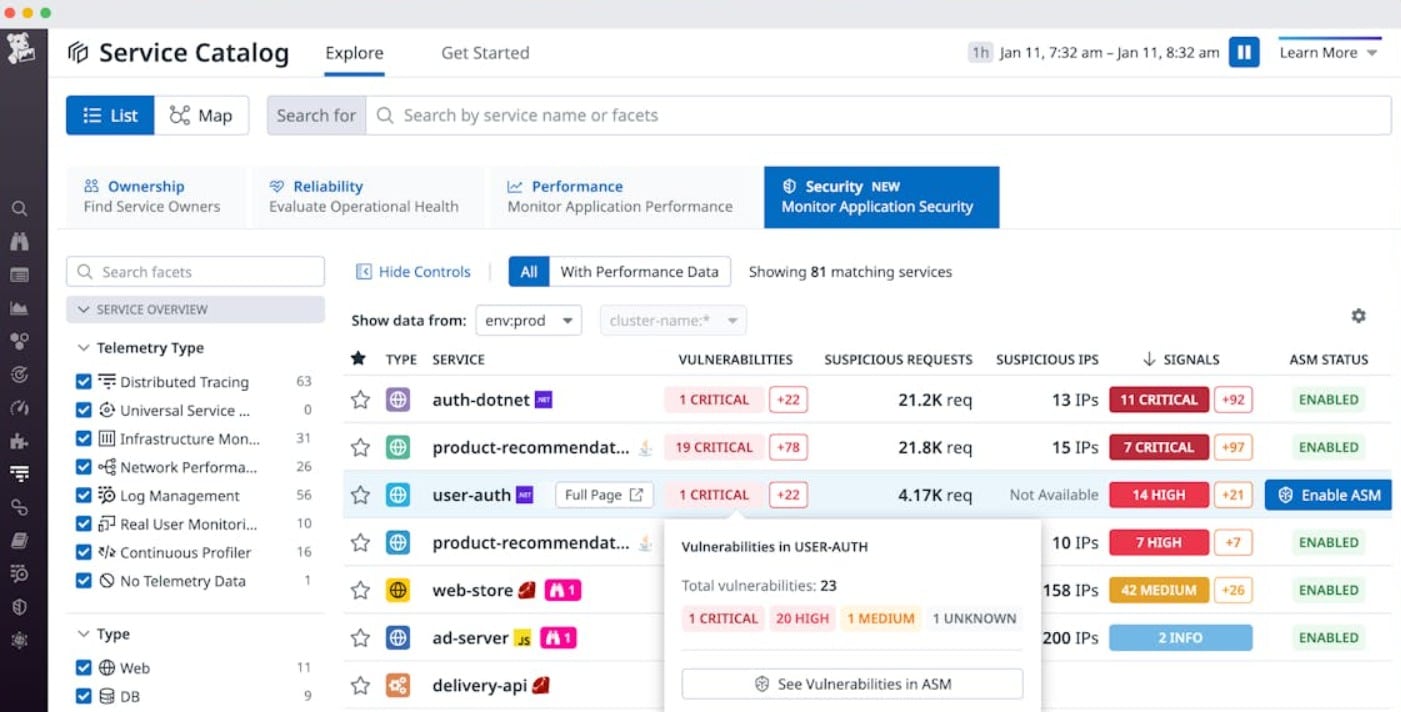Open the Dashboards icon in the left sidebar
This screenshot has height=712, width=1401.
(20, 274)
